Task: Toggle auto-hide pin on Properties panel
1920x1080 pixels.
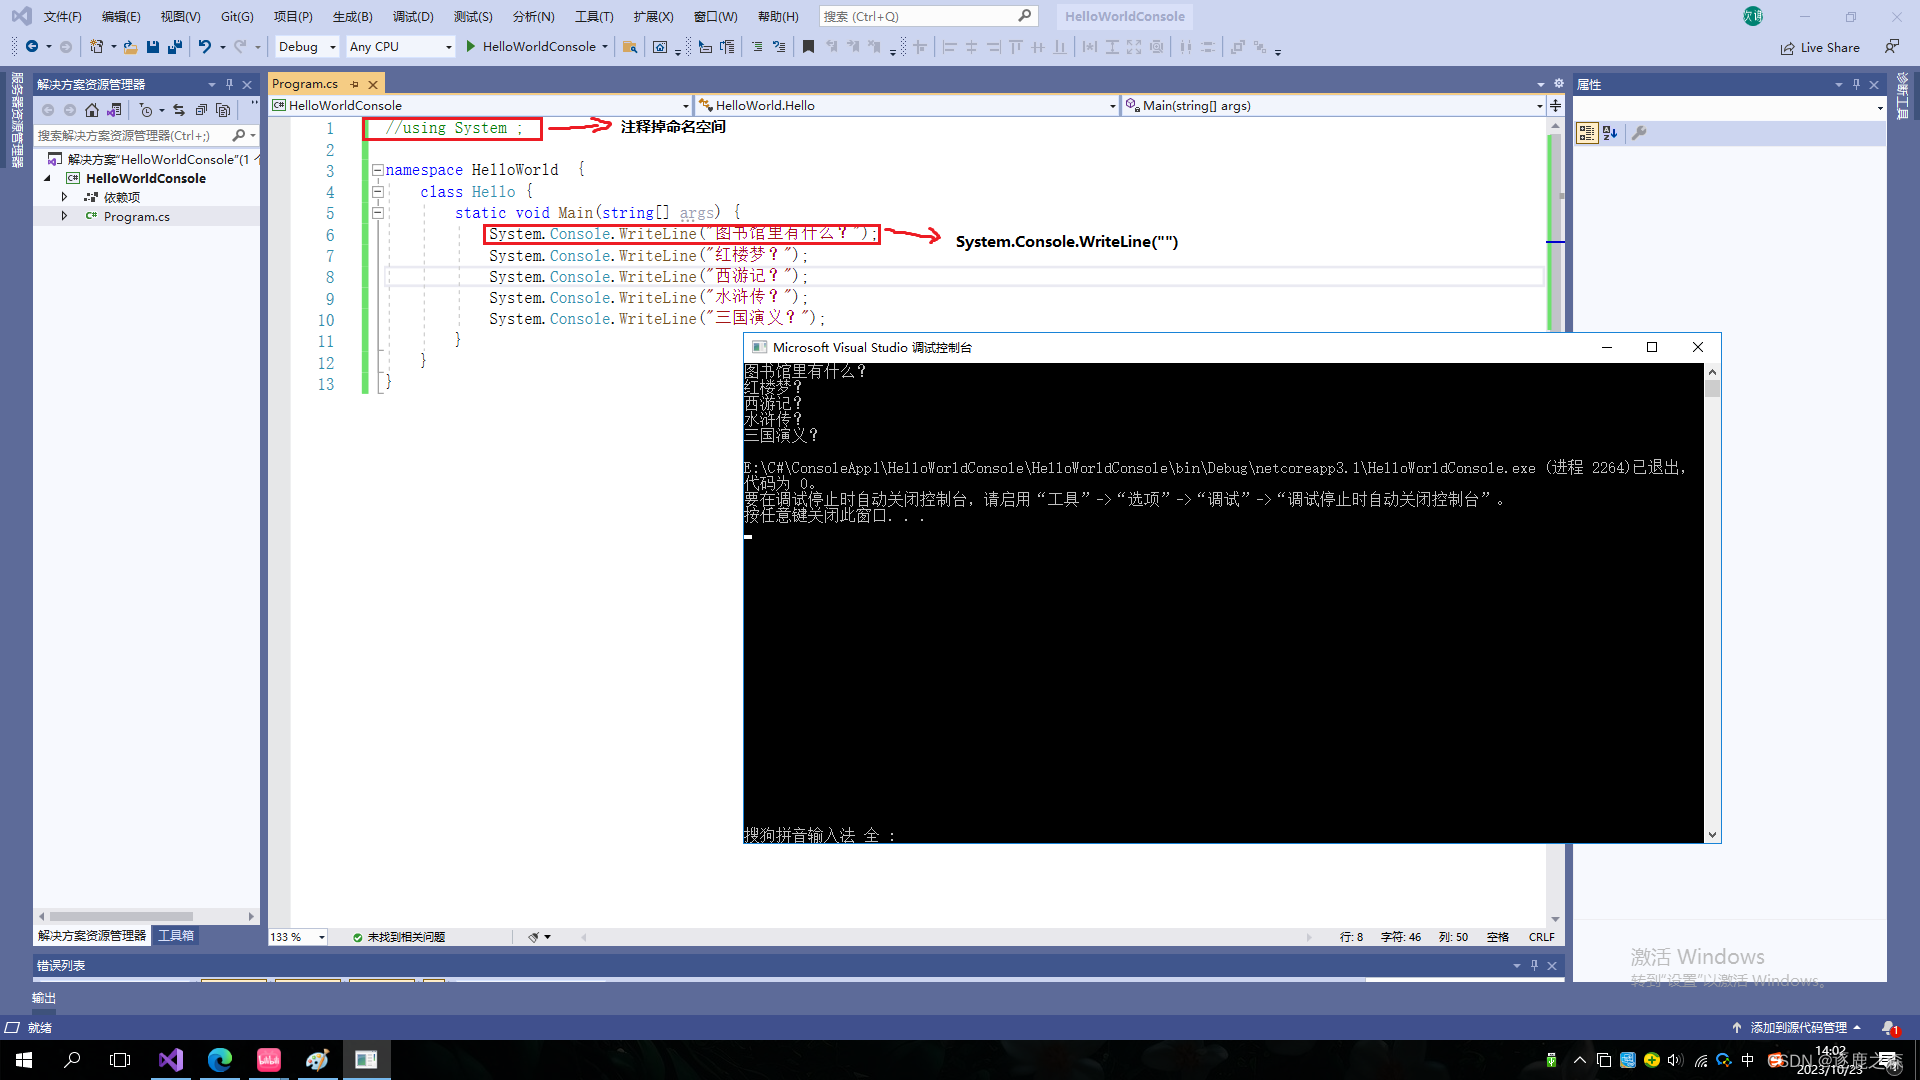Action: coord(1856,84)
